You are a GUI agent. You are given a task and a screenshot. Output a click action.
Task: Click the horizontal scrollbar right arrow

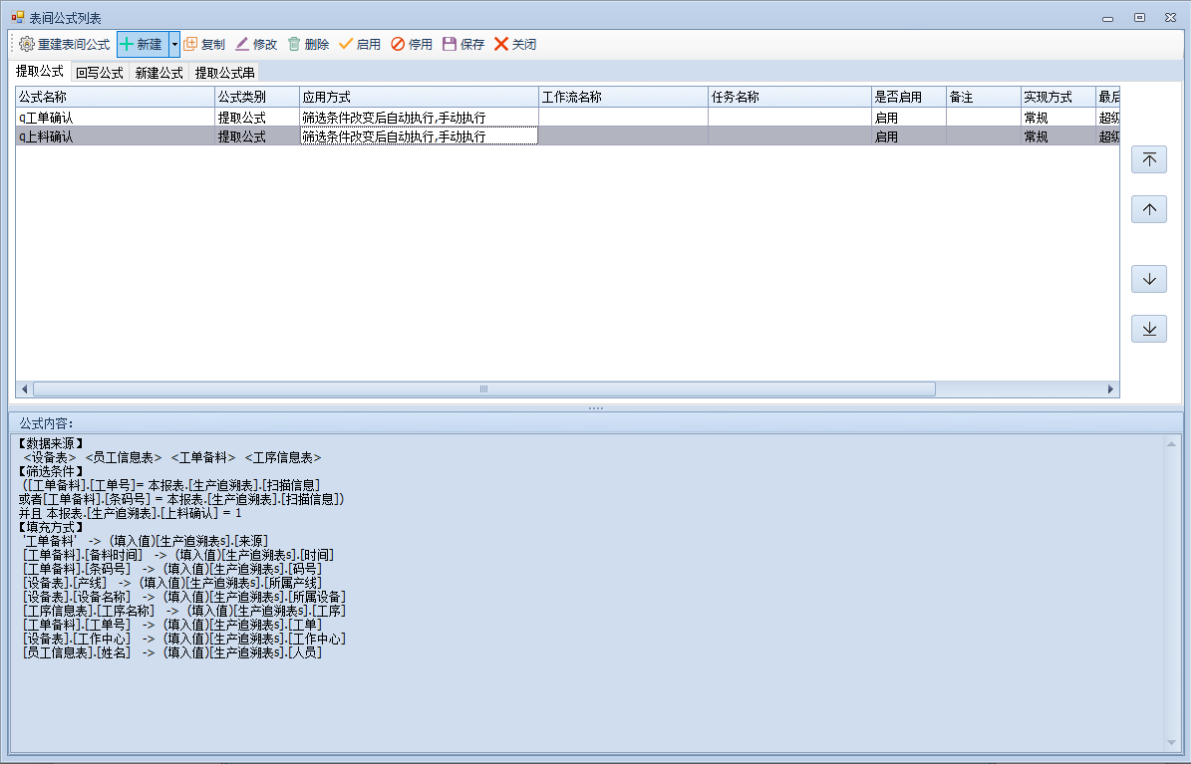(1110, 389)
